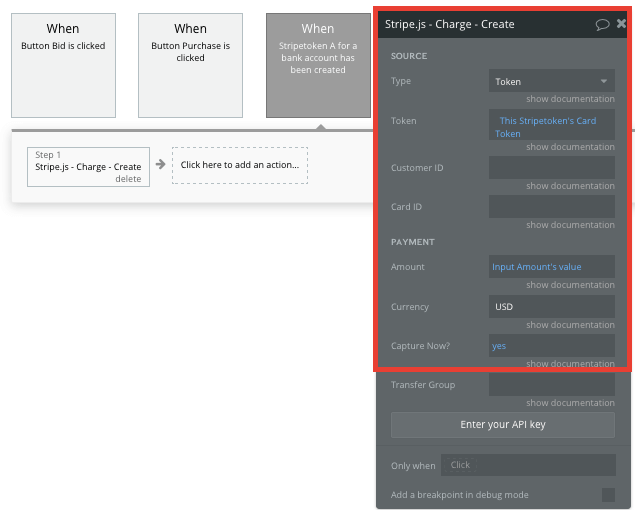Click the SOURCE section heading
The image size is (635, 510).
coord(409,56)
